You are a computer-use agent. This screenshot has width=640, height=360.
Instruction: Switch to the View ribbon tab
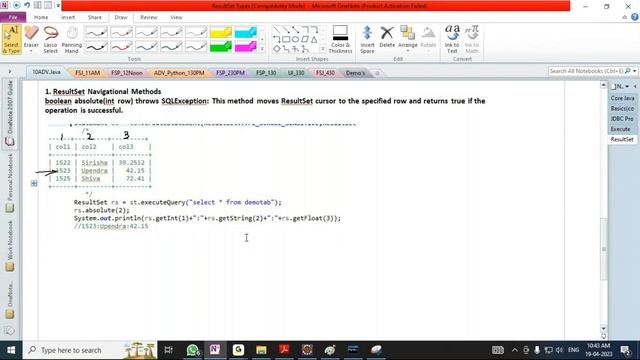pyautogui.click(x=176, y=18)
